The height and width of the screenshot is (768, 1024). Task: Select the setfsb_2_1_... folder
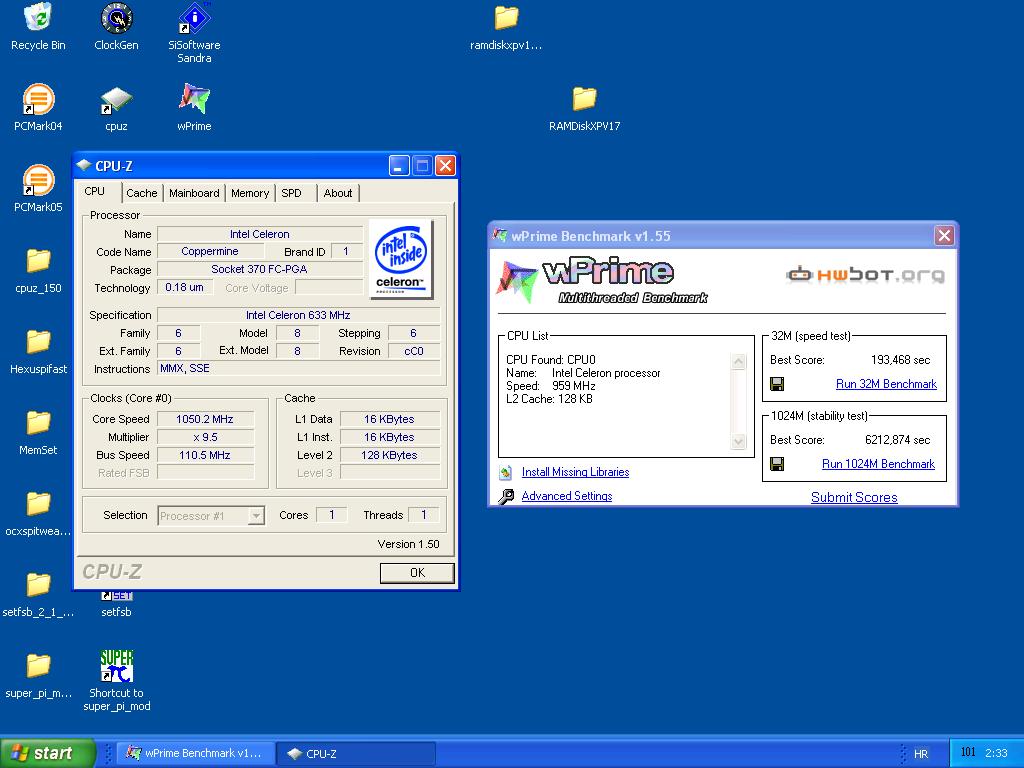39,594
